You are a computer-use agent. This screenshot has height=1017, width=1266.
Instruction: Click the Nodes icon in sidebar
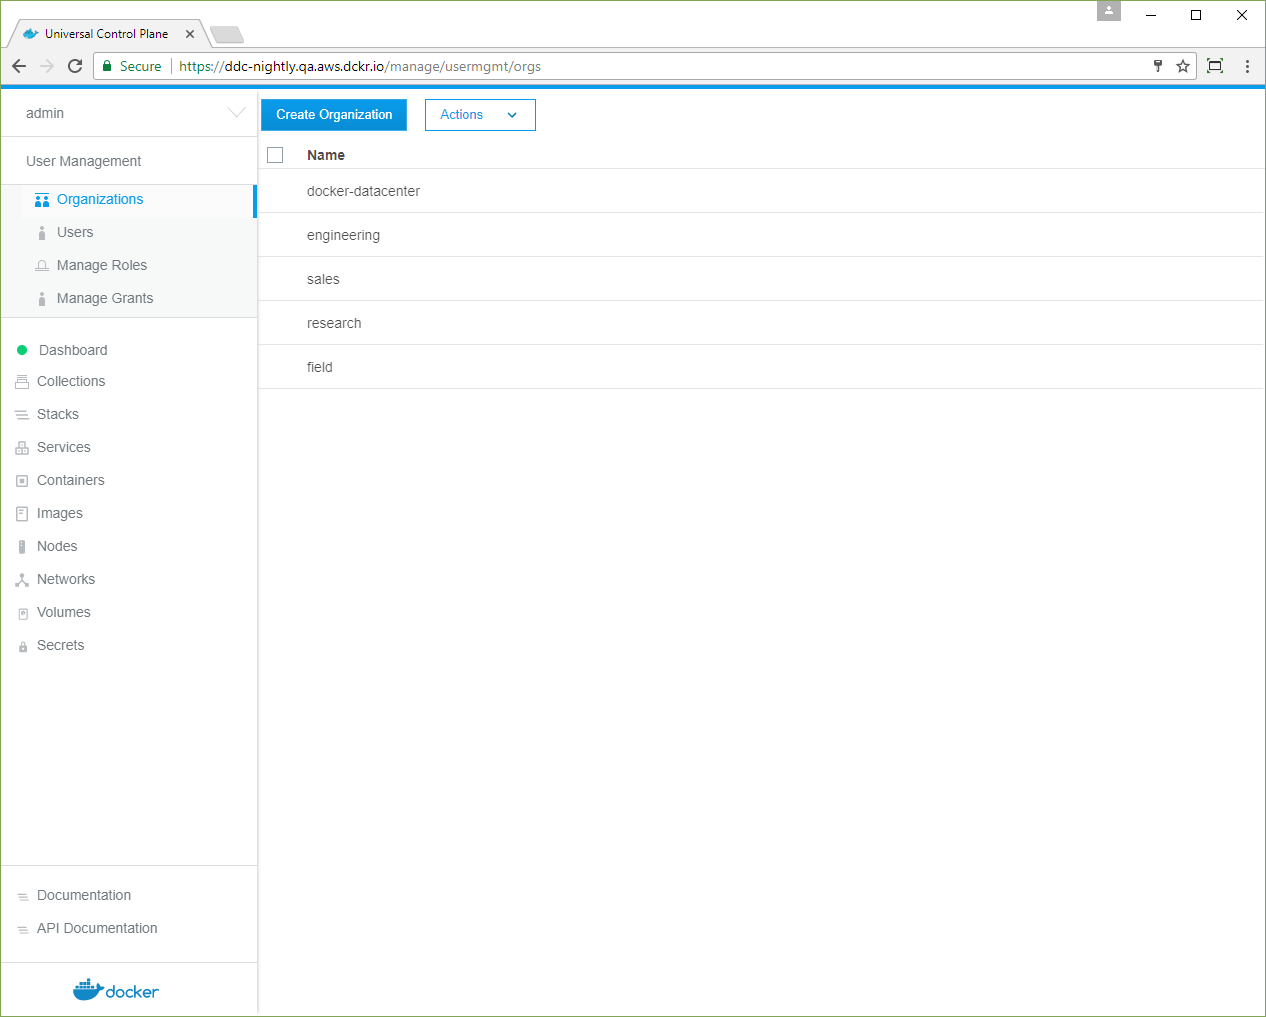tap(22, 547)
